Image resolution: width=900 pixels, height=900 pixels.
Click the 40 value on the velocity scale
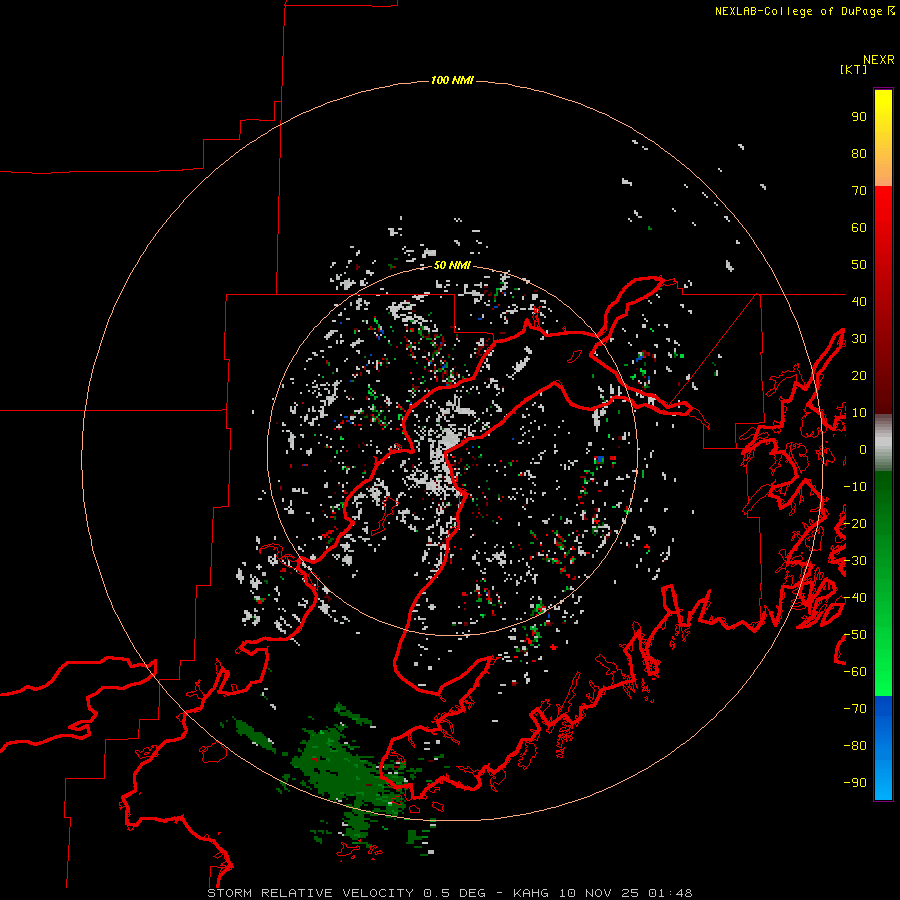coord(859,302)
